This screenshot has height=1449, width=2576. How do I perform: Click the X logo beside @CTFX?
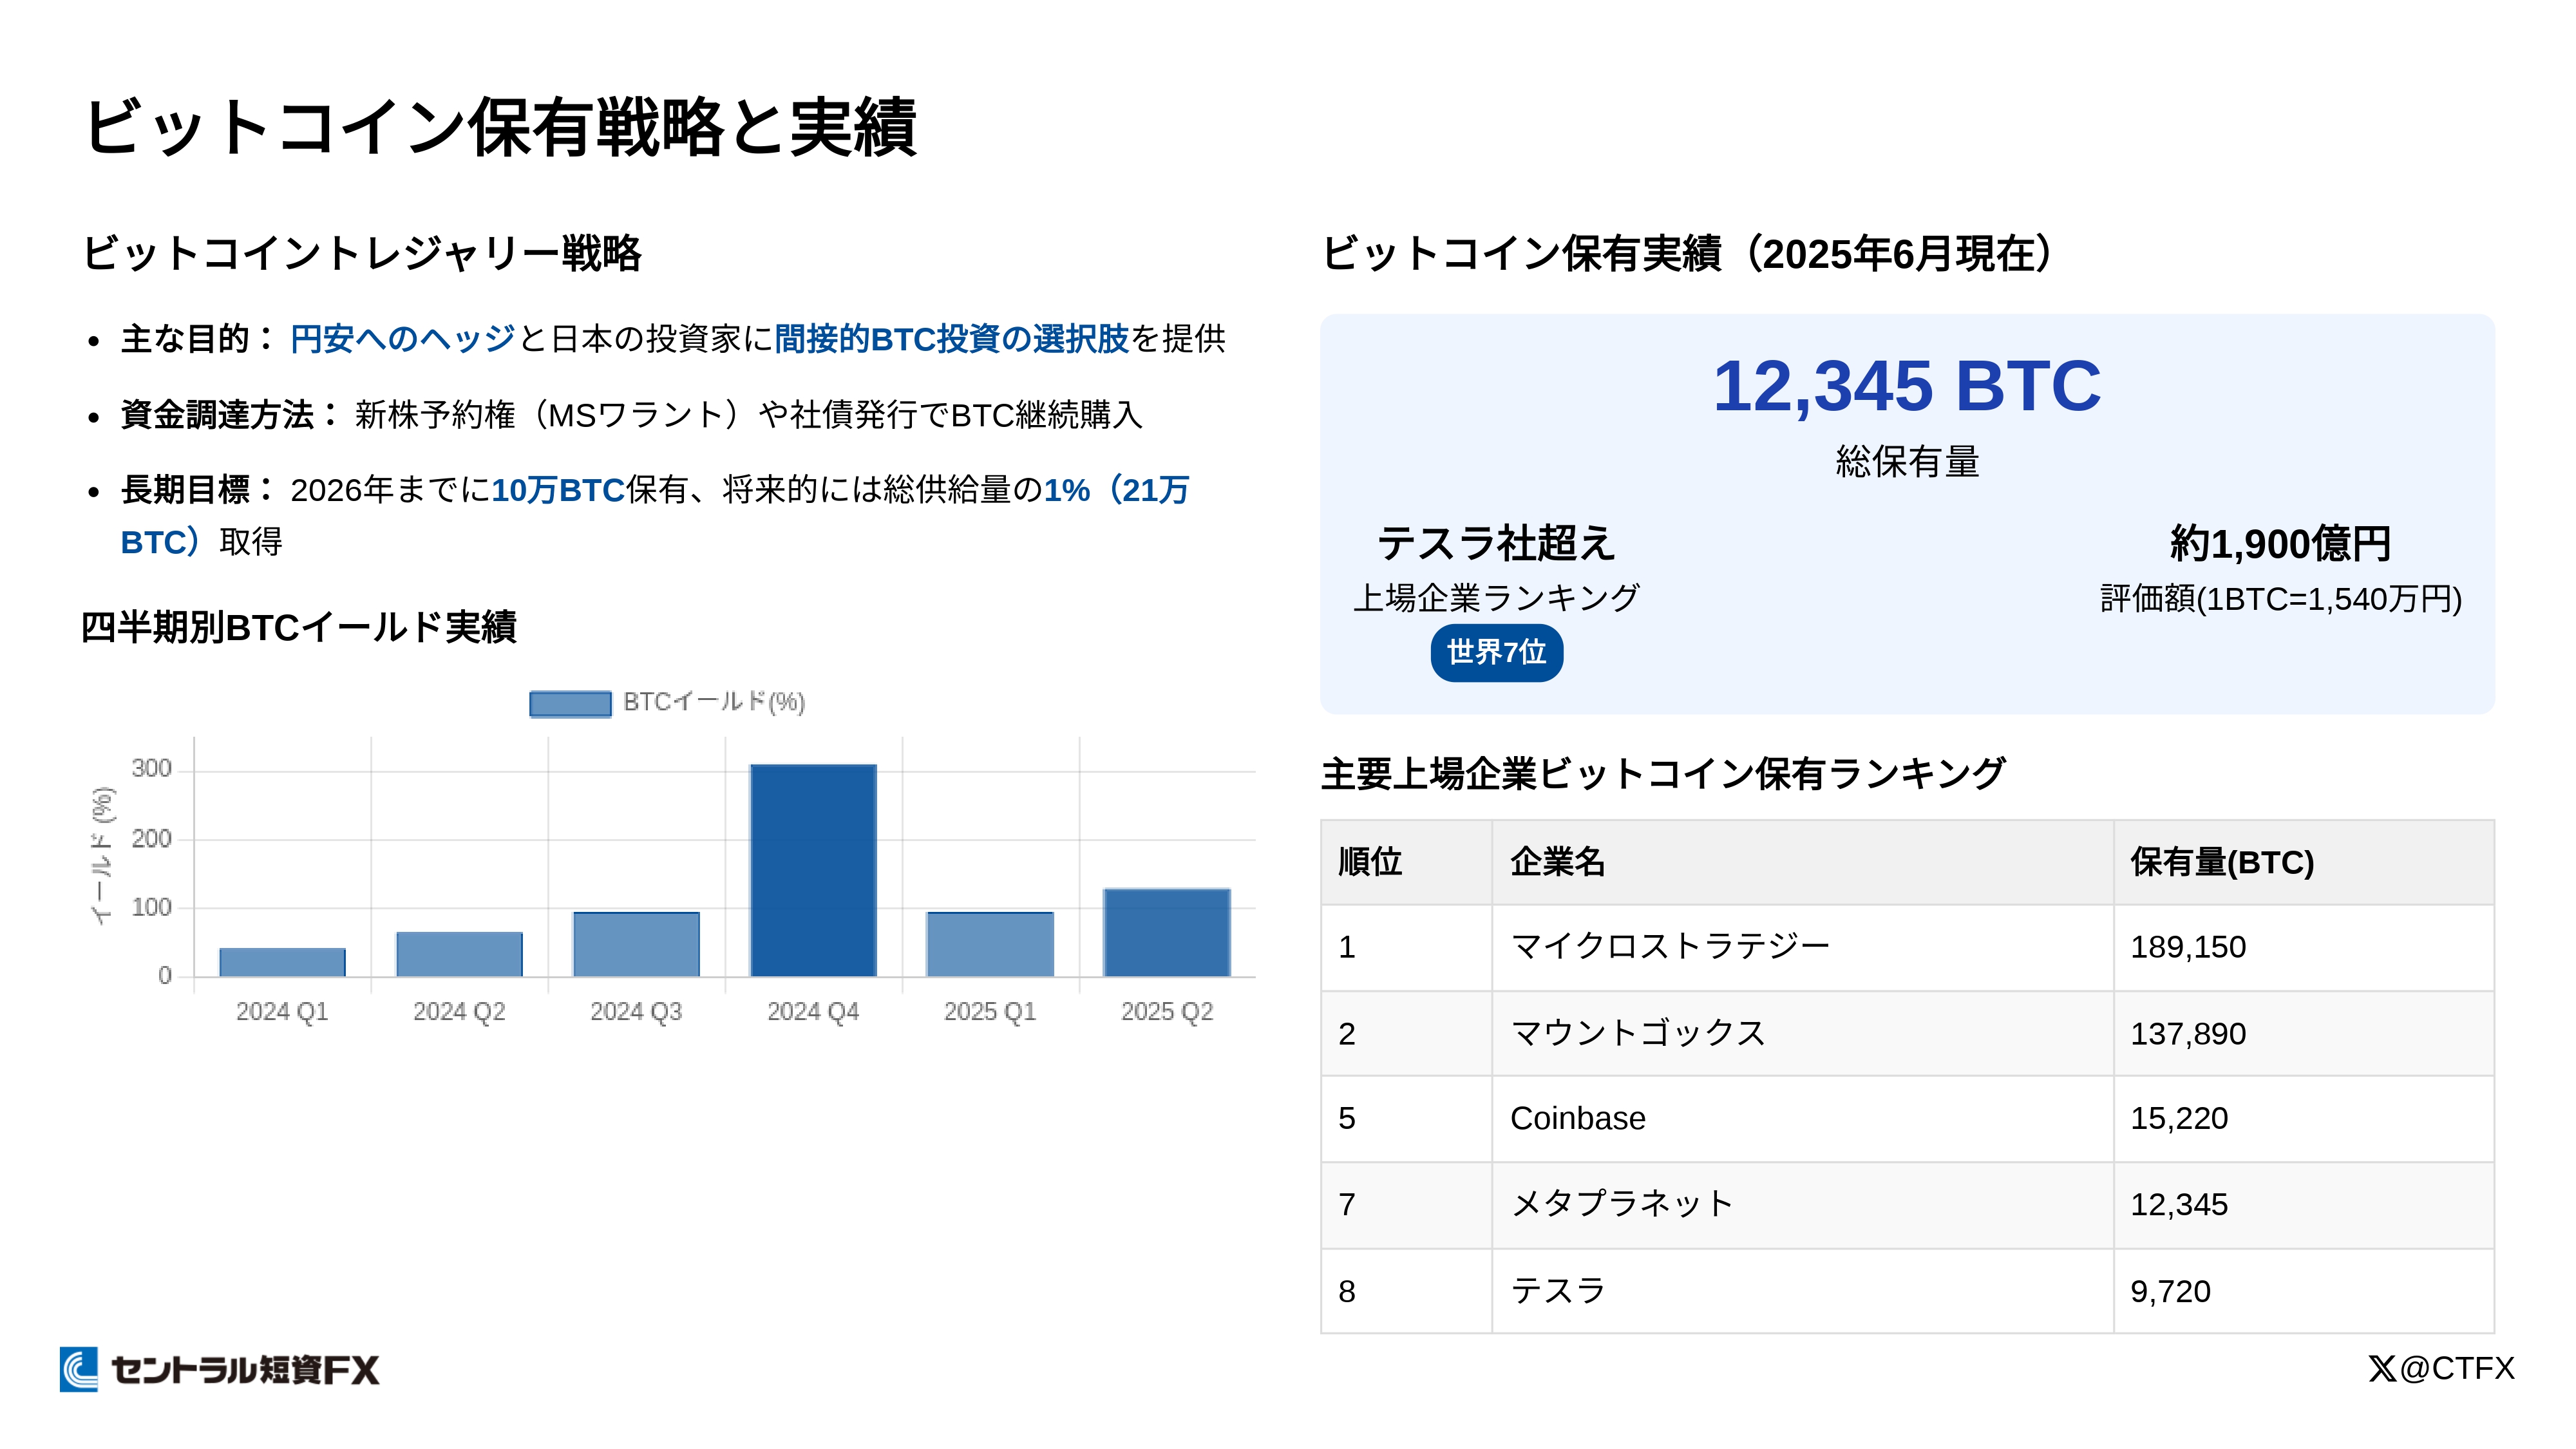tap(2381, 1368)
